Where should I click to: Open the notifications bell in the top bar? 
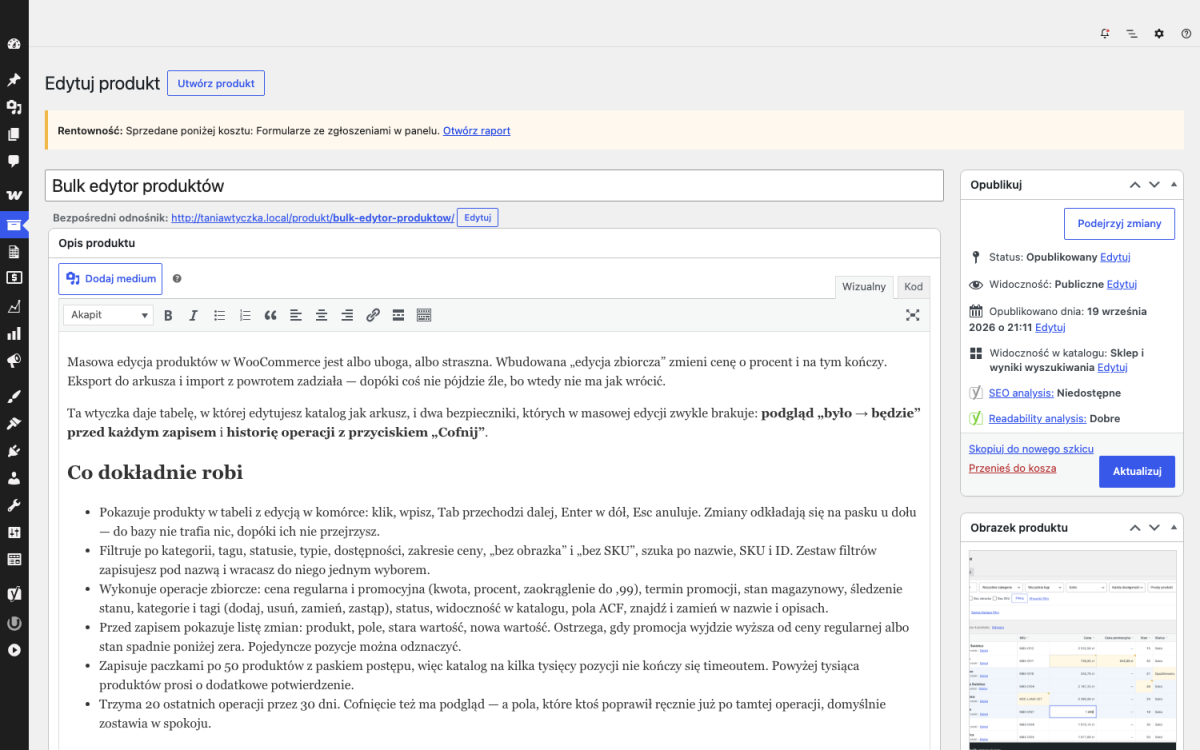click(x=1105, y=33)
